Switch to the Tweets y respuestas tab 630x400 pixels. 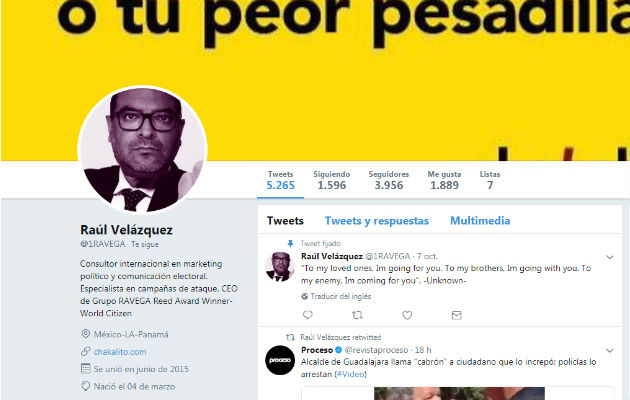[x=377, y=221]
